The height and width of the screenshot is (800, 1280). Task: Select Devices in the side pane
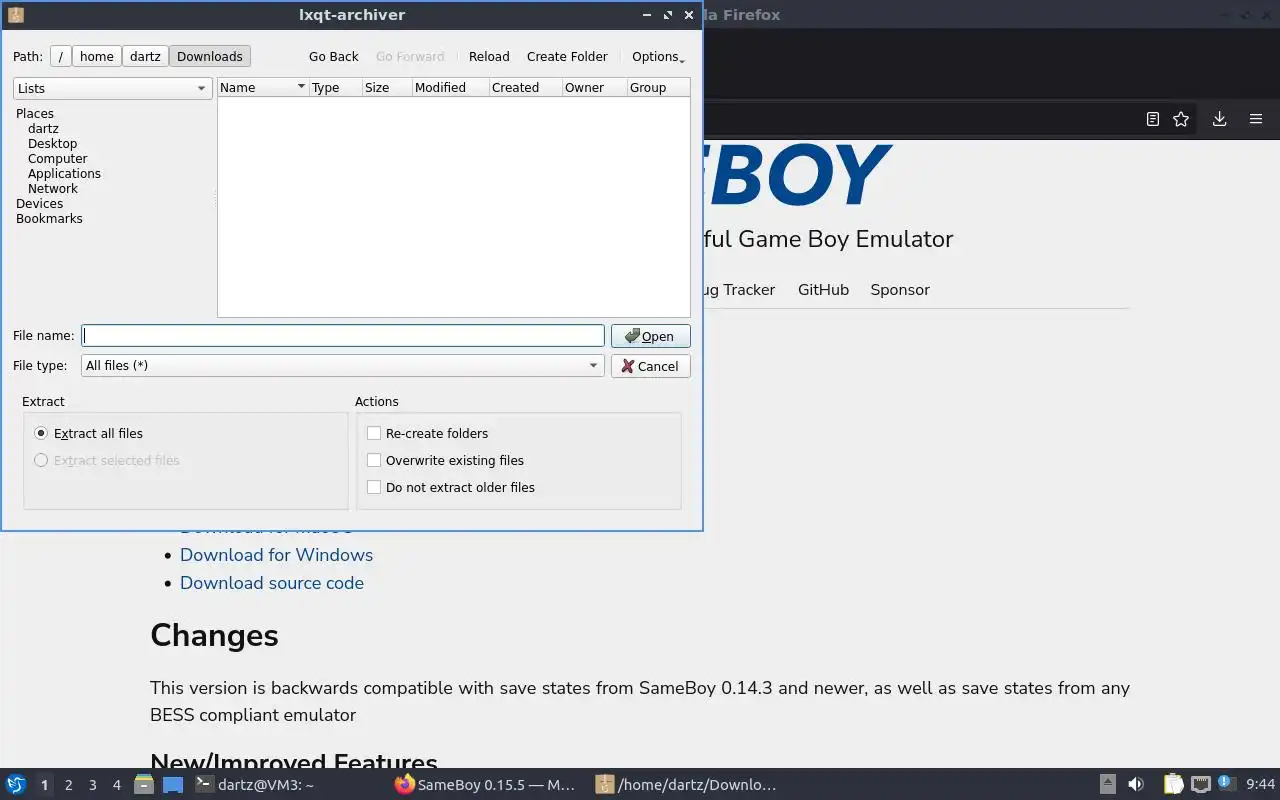(39, 204)
